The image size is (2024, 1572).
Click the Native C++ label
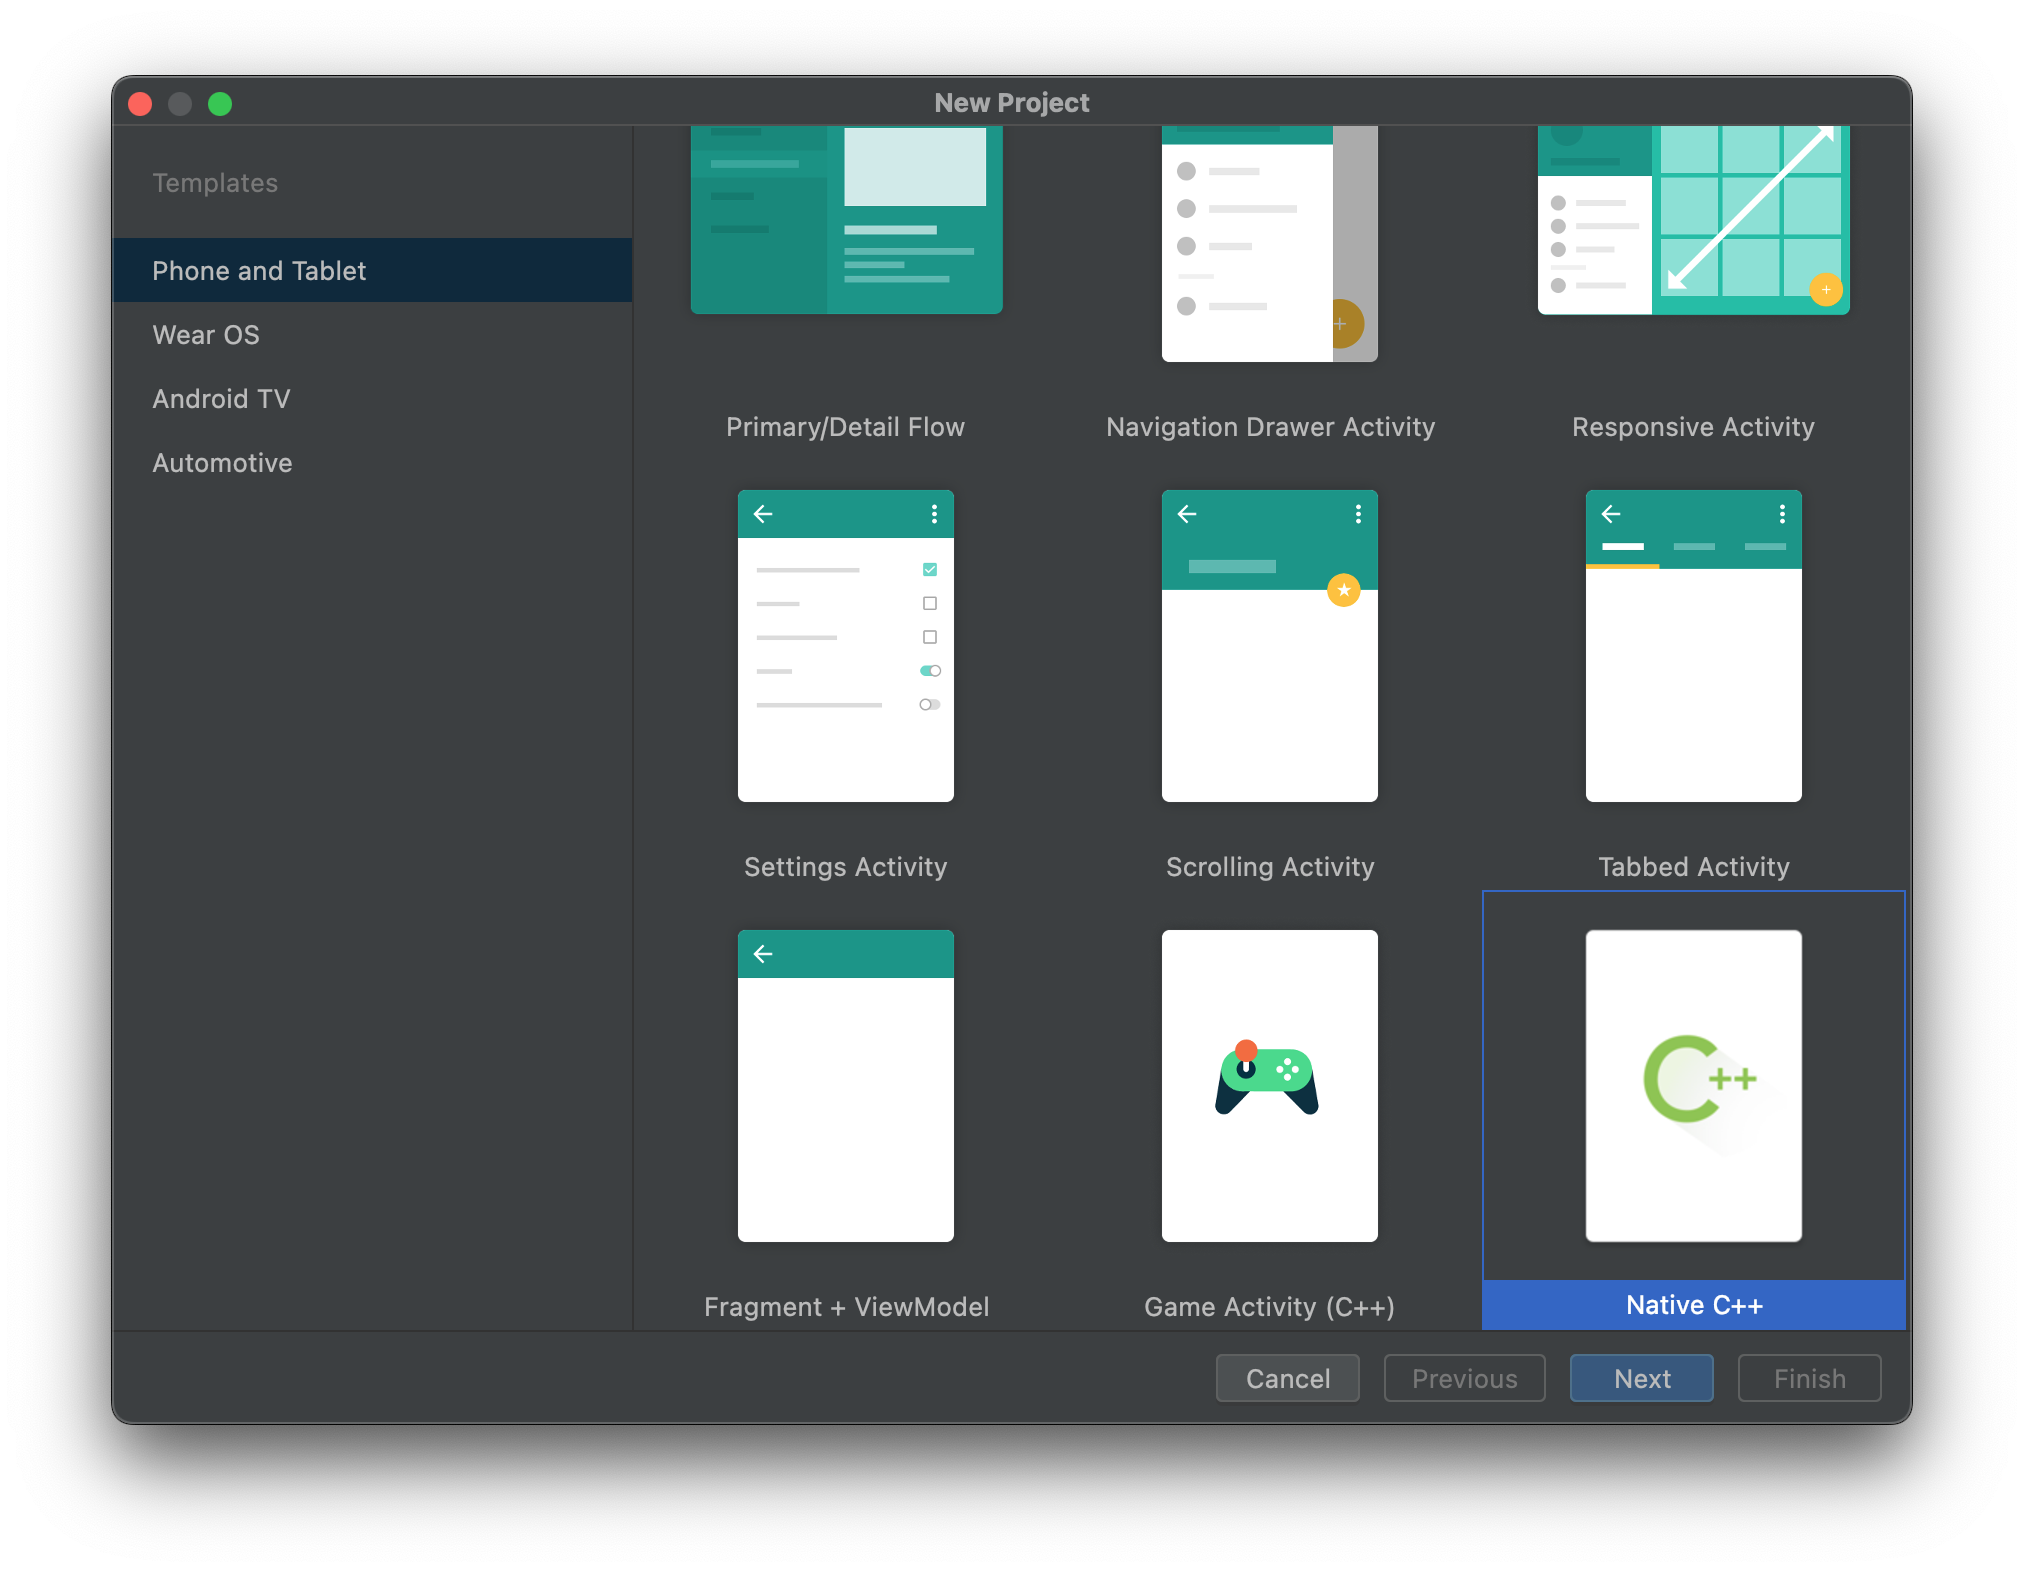pos(1693,1305)
